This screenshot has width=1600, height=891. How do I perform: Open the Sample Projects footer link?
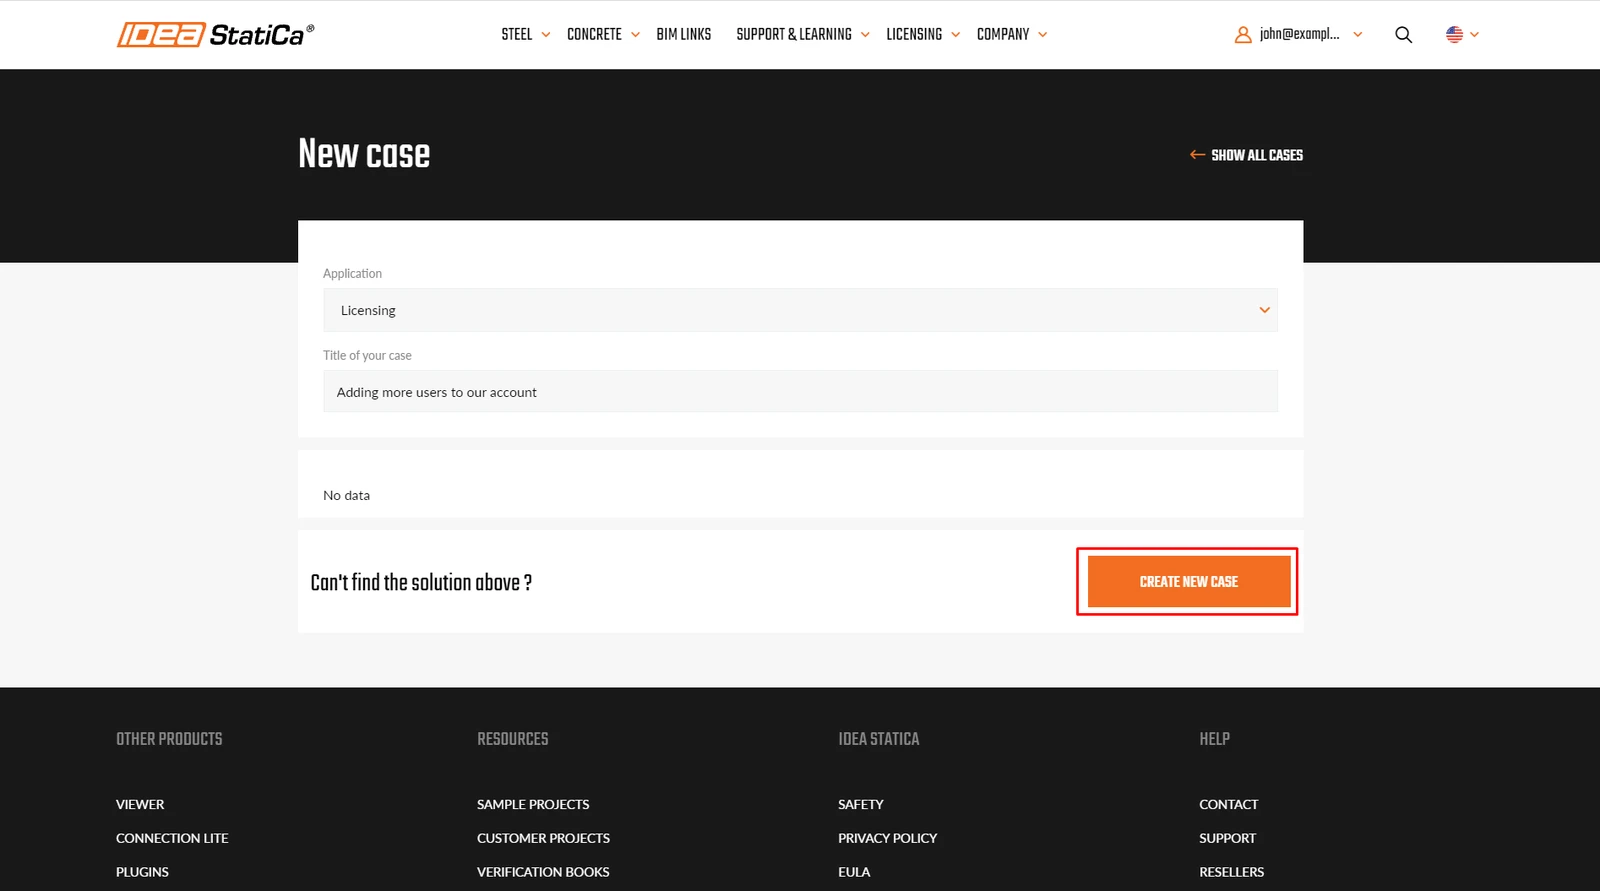tap(533, 804)
